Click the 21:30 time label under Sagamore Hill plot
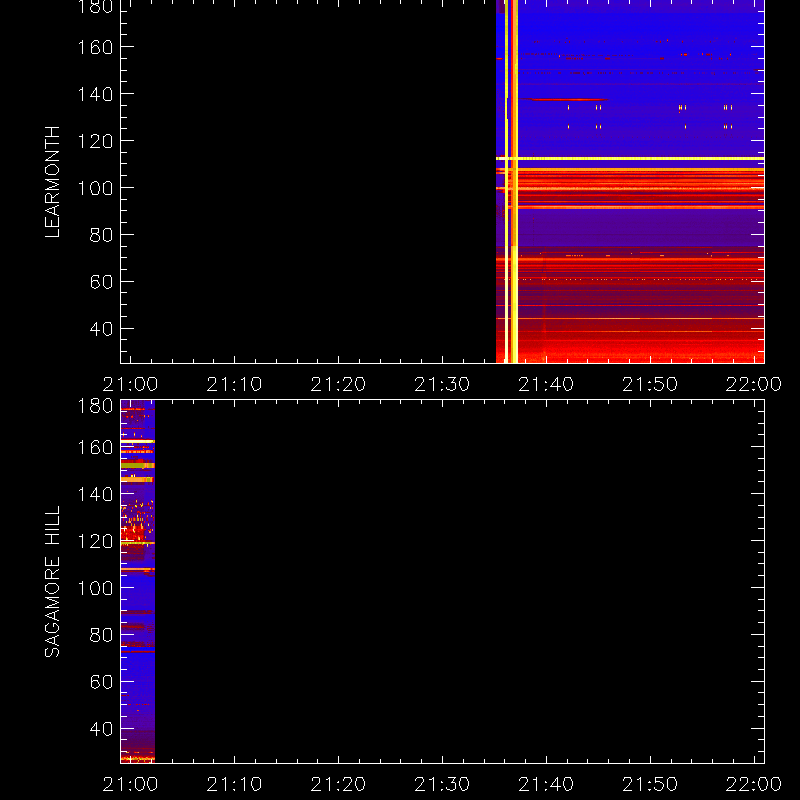Screen dimensions: 800x800 (x=442, y=784)
